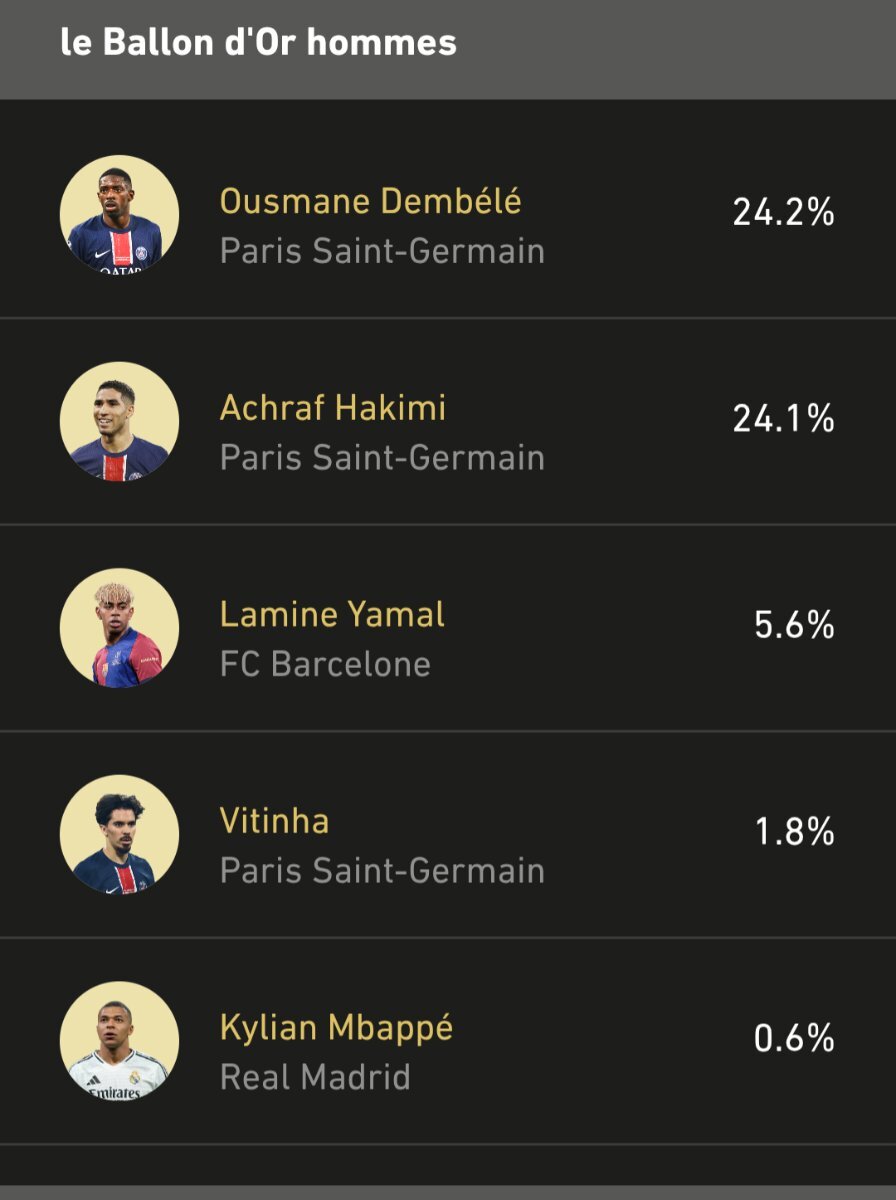896x1200 pixels.
Task: Select the 0.6% vote percentage
Action: [x=794, y=1039]
